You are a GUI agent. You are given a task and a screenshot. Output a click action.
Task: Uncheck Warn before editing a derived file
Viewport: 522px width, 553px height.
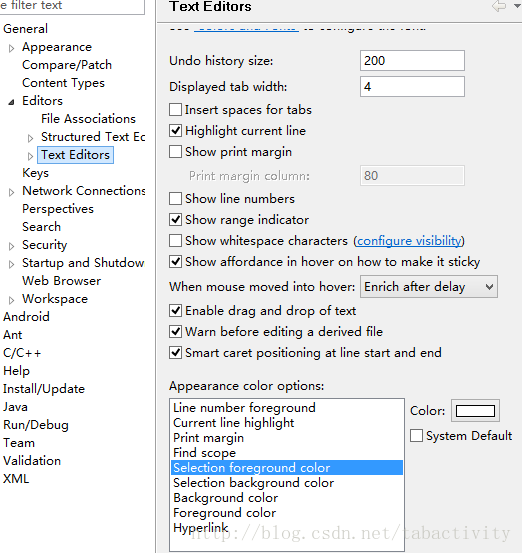click(x=175, y=332)
